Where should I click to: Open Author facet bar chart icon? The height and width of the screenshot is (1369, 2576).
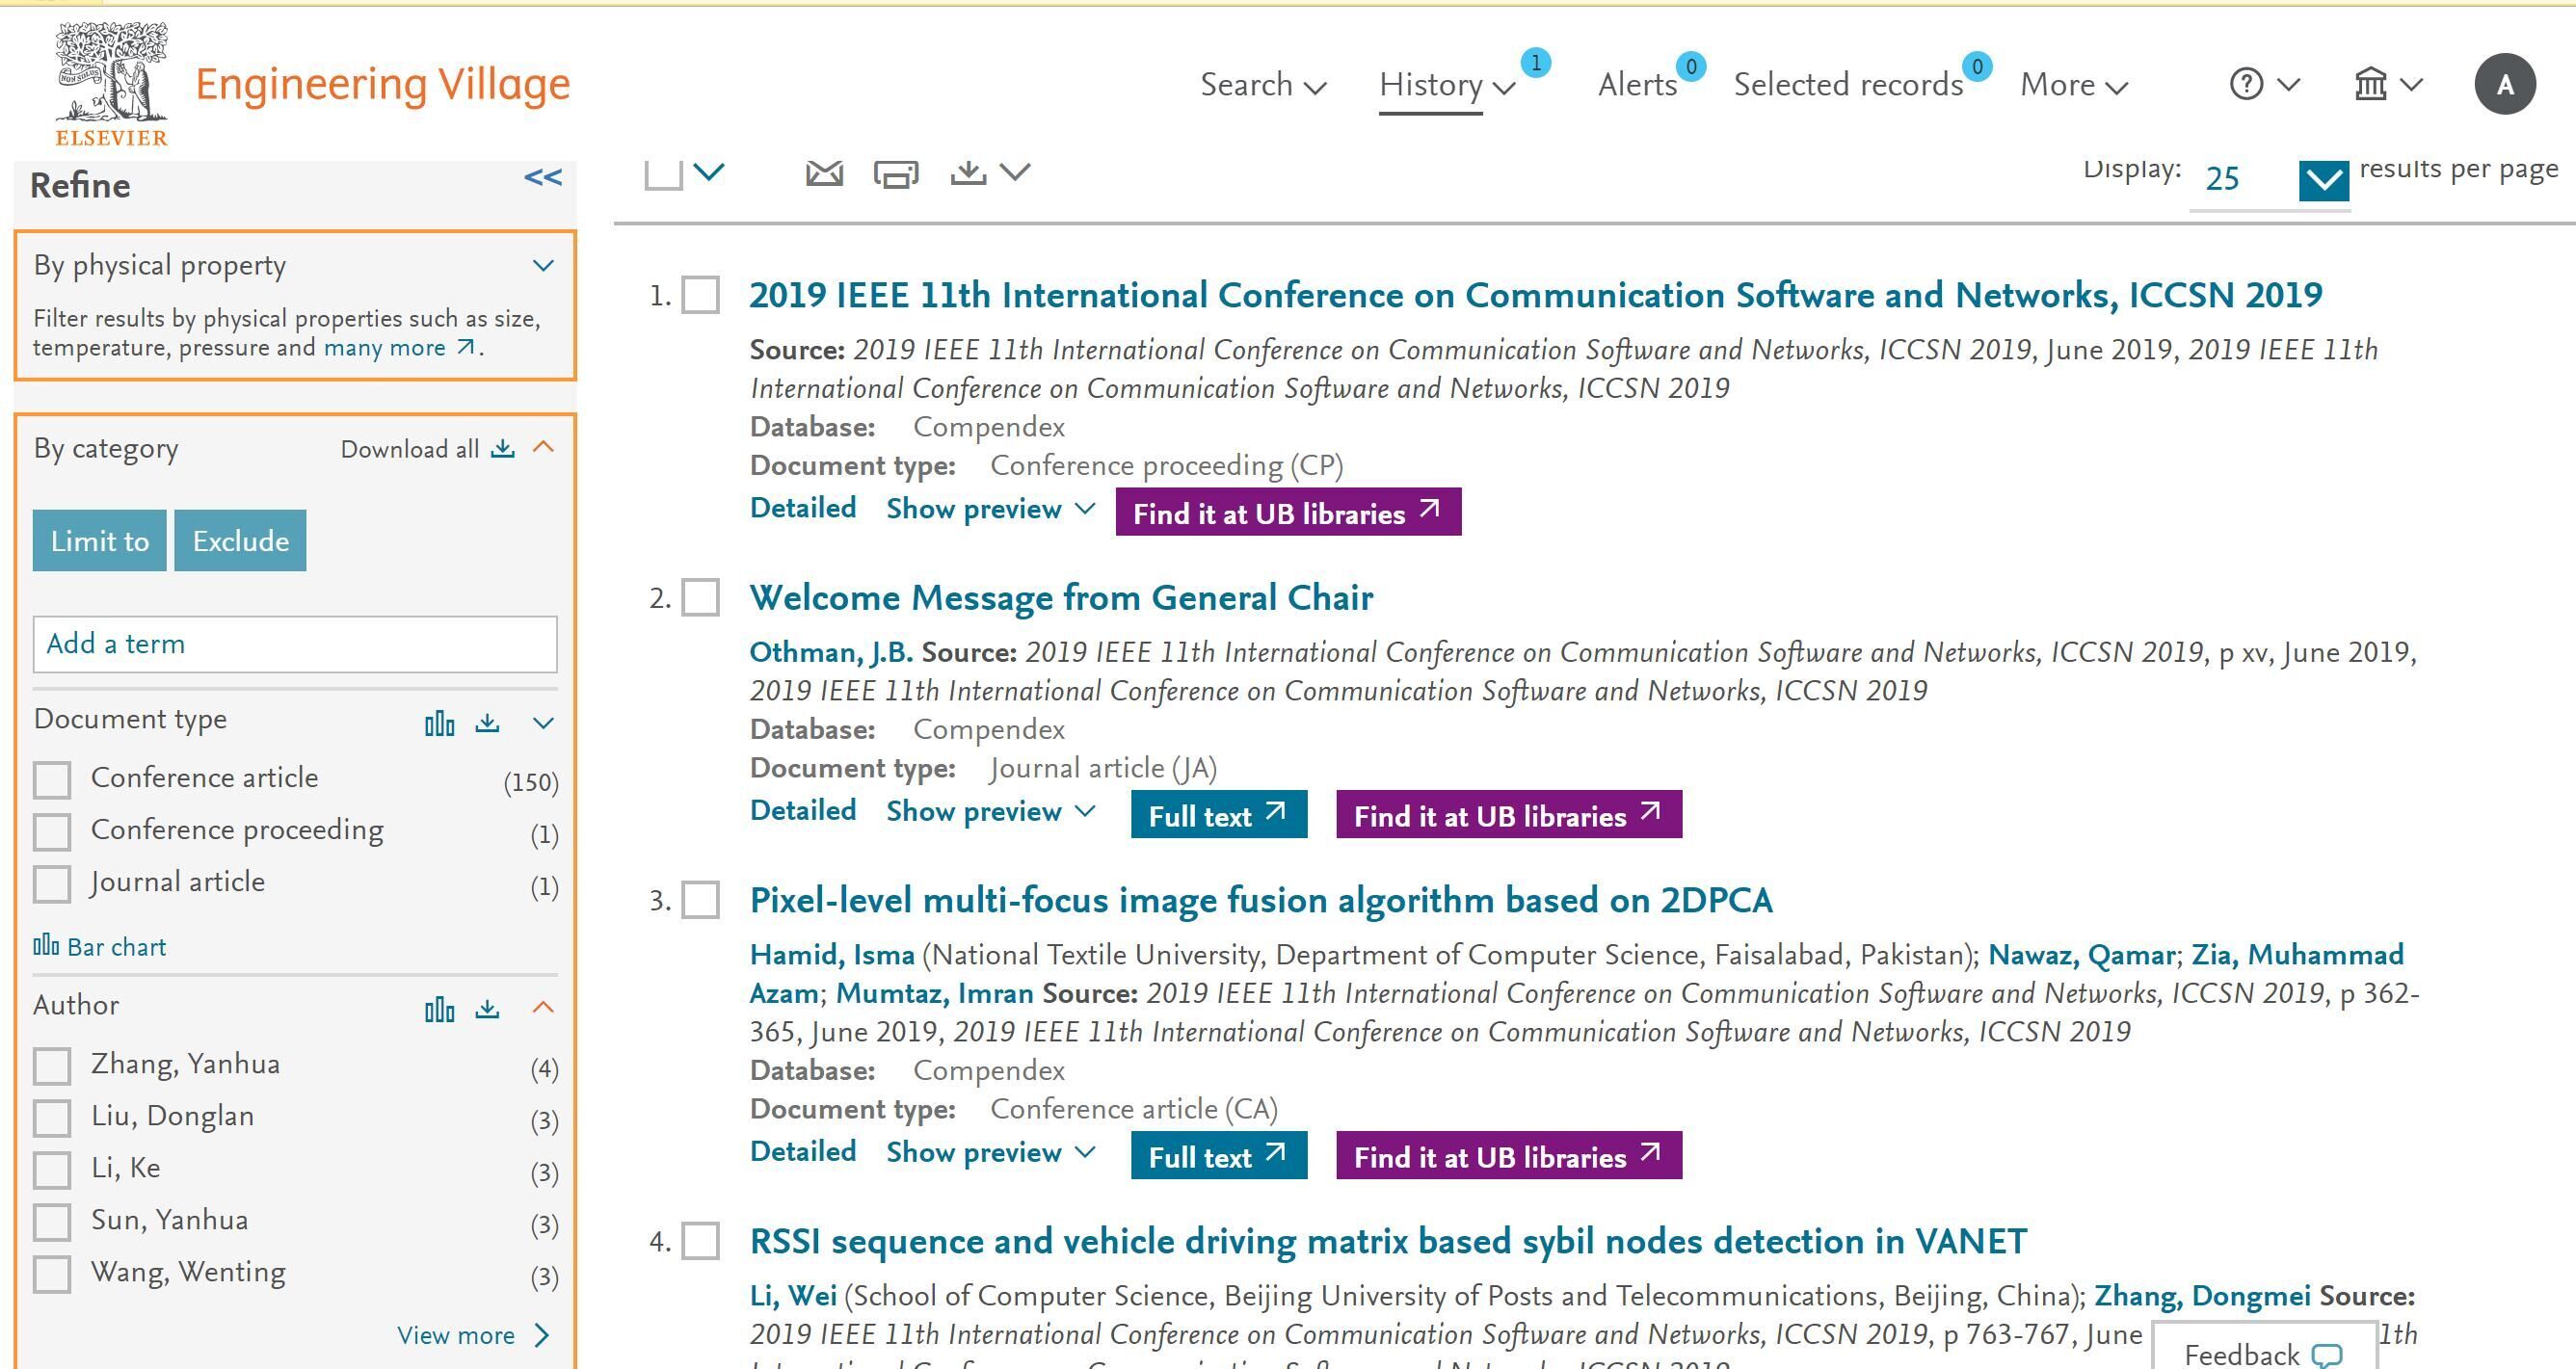(439, 1009)
